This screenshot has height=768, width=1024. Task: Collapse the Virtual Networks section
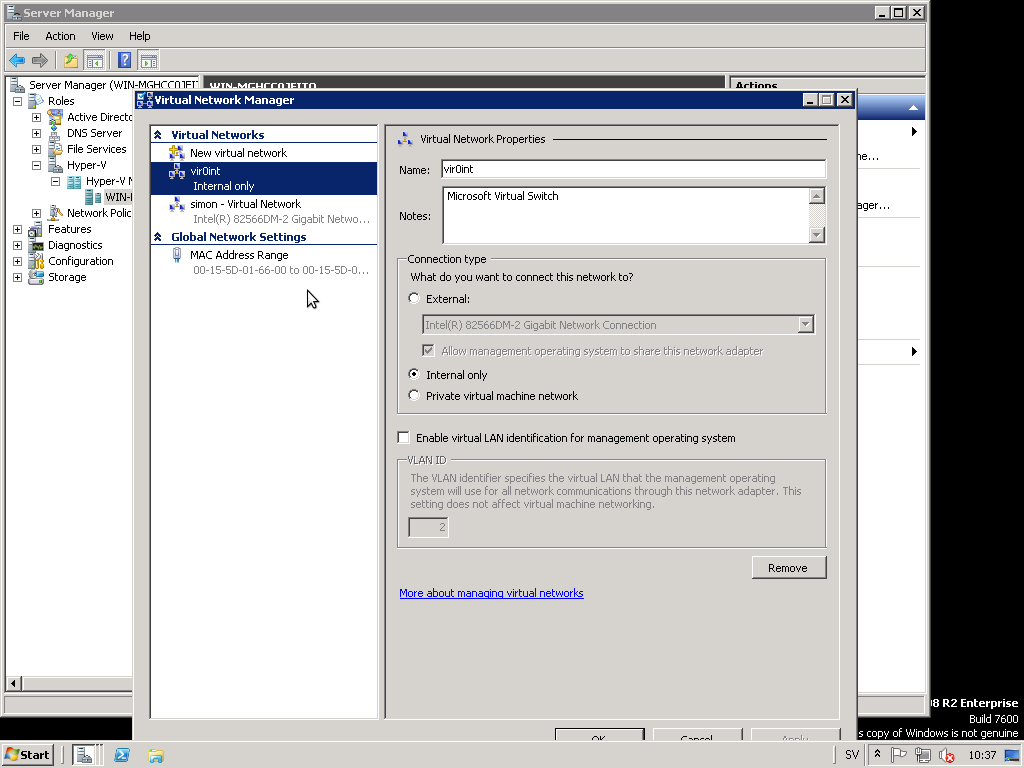[x=158, y=135]
